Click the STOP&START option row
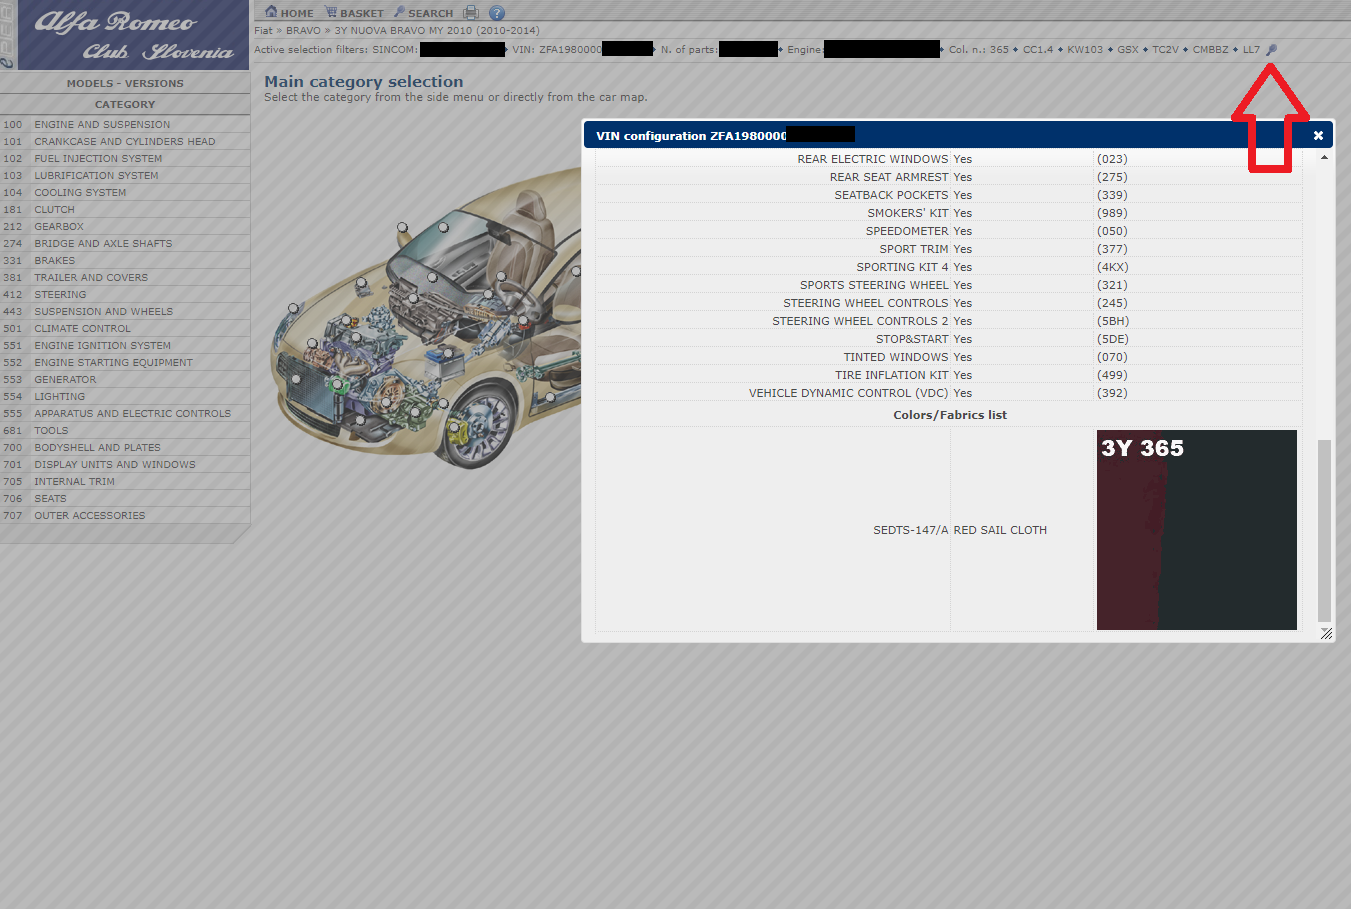1351x909 pixels. pyautogui.click(x=950, y=339)
